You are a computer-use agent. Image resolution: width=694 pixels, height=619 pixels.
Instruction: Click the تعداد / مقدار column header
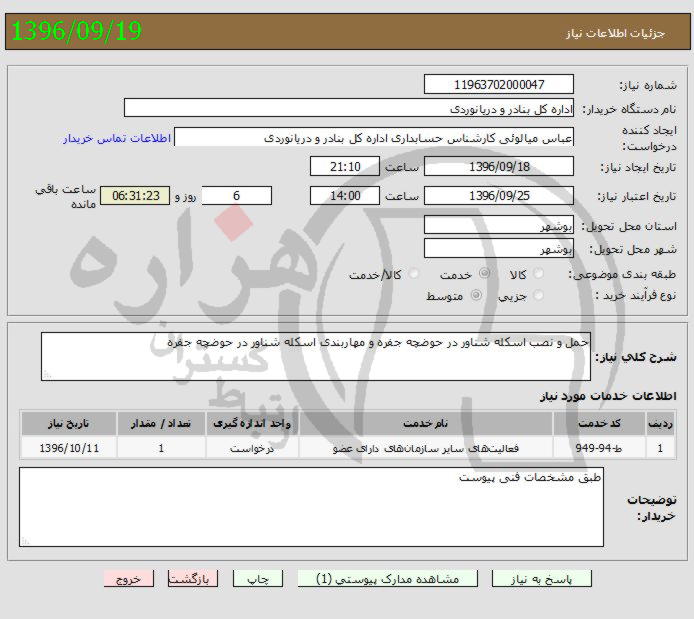coord(161,423)
